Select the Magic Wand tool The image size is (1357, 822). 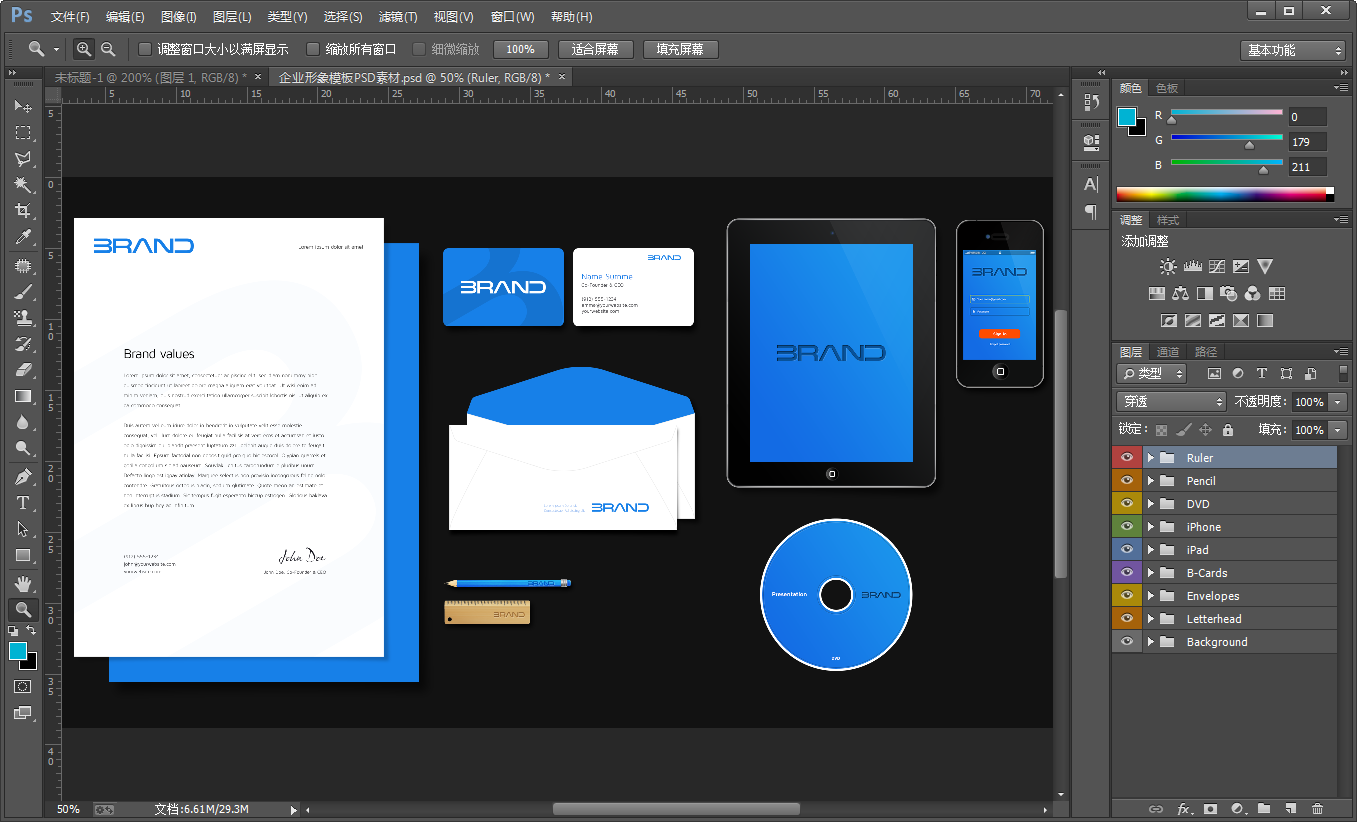pos(23,185)
